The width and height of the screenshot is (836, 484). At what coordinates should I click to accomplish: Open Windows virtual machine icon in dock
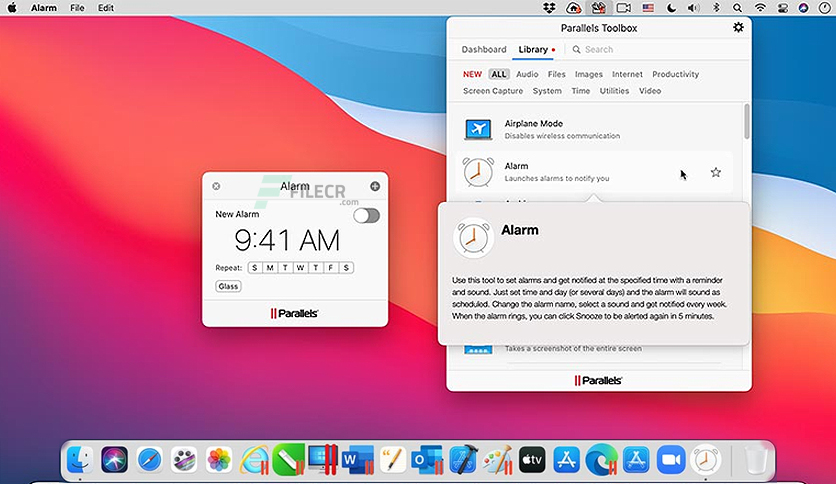[x=323, y=459]
